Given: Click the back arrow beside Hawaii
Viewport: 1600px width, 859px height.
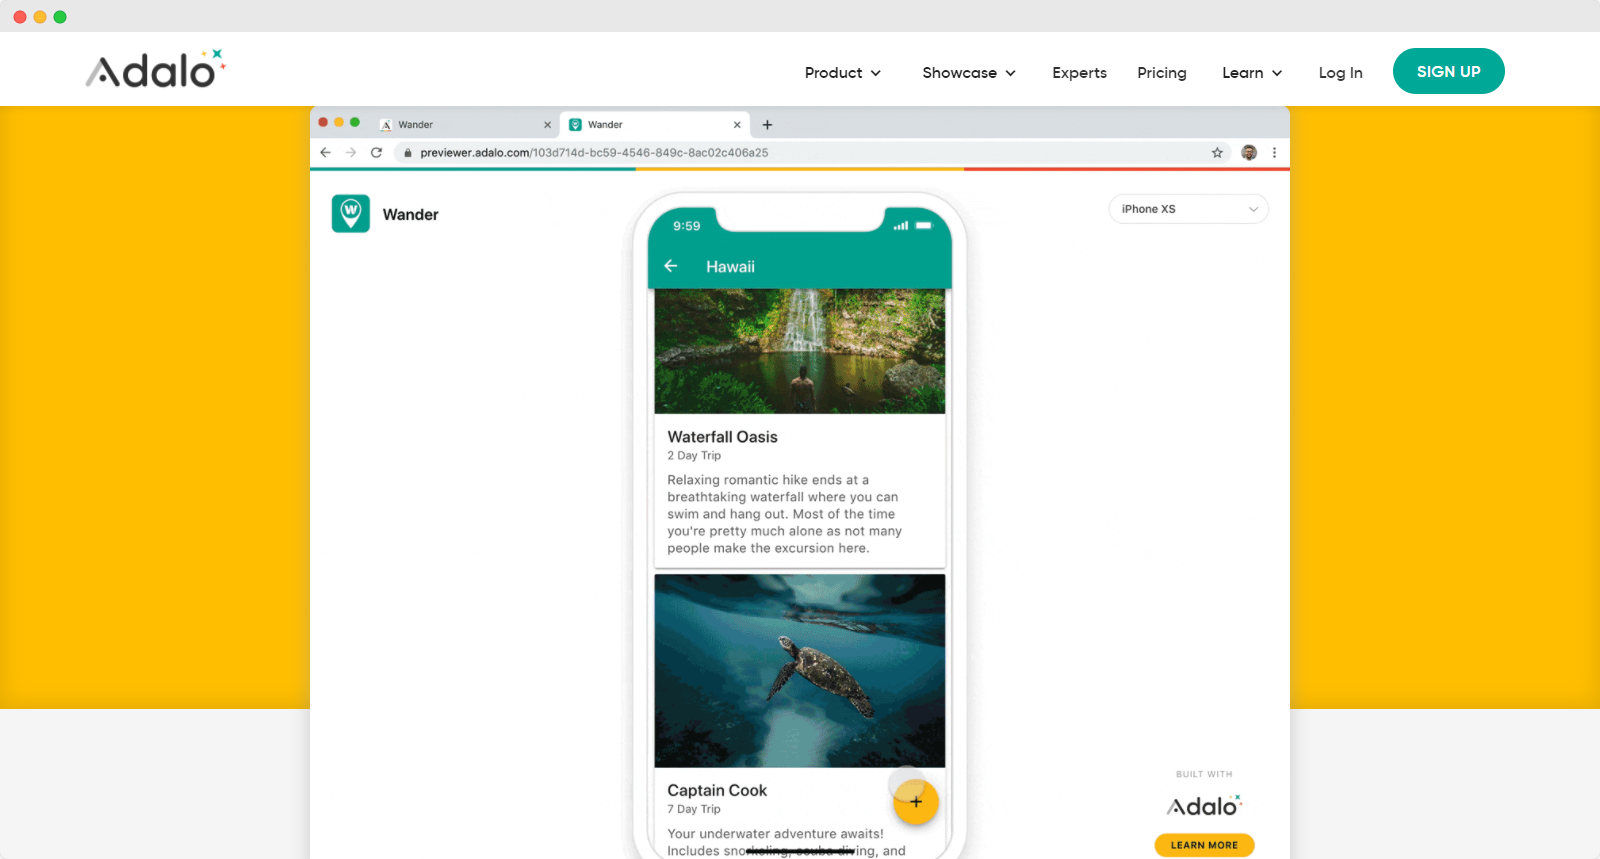Looking at the screenshot, I should pyautogui.click(x=671, y=266).
